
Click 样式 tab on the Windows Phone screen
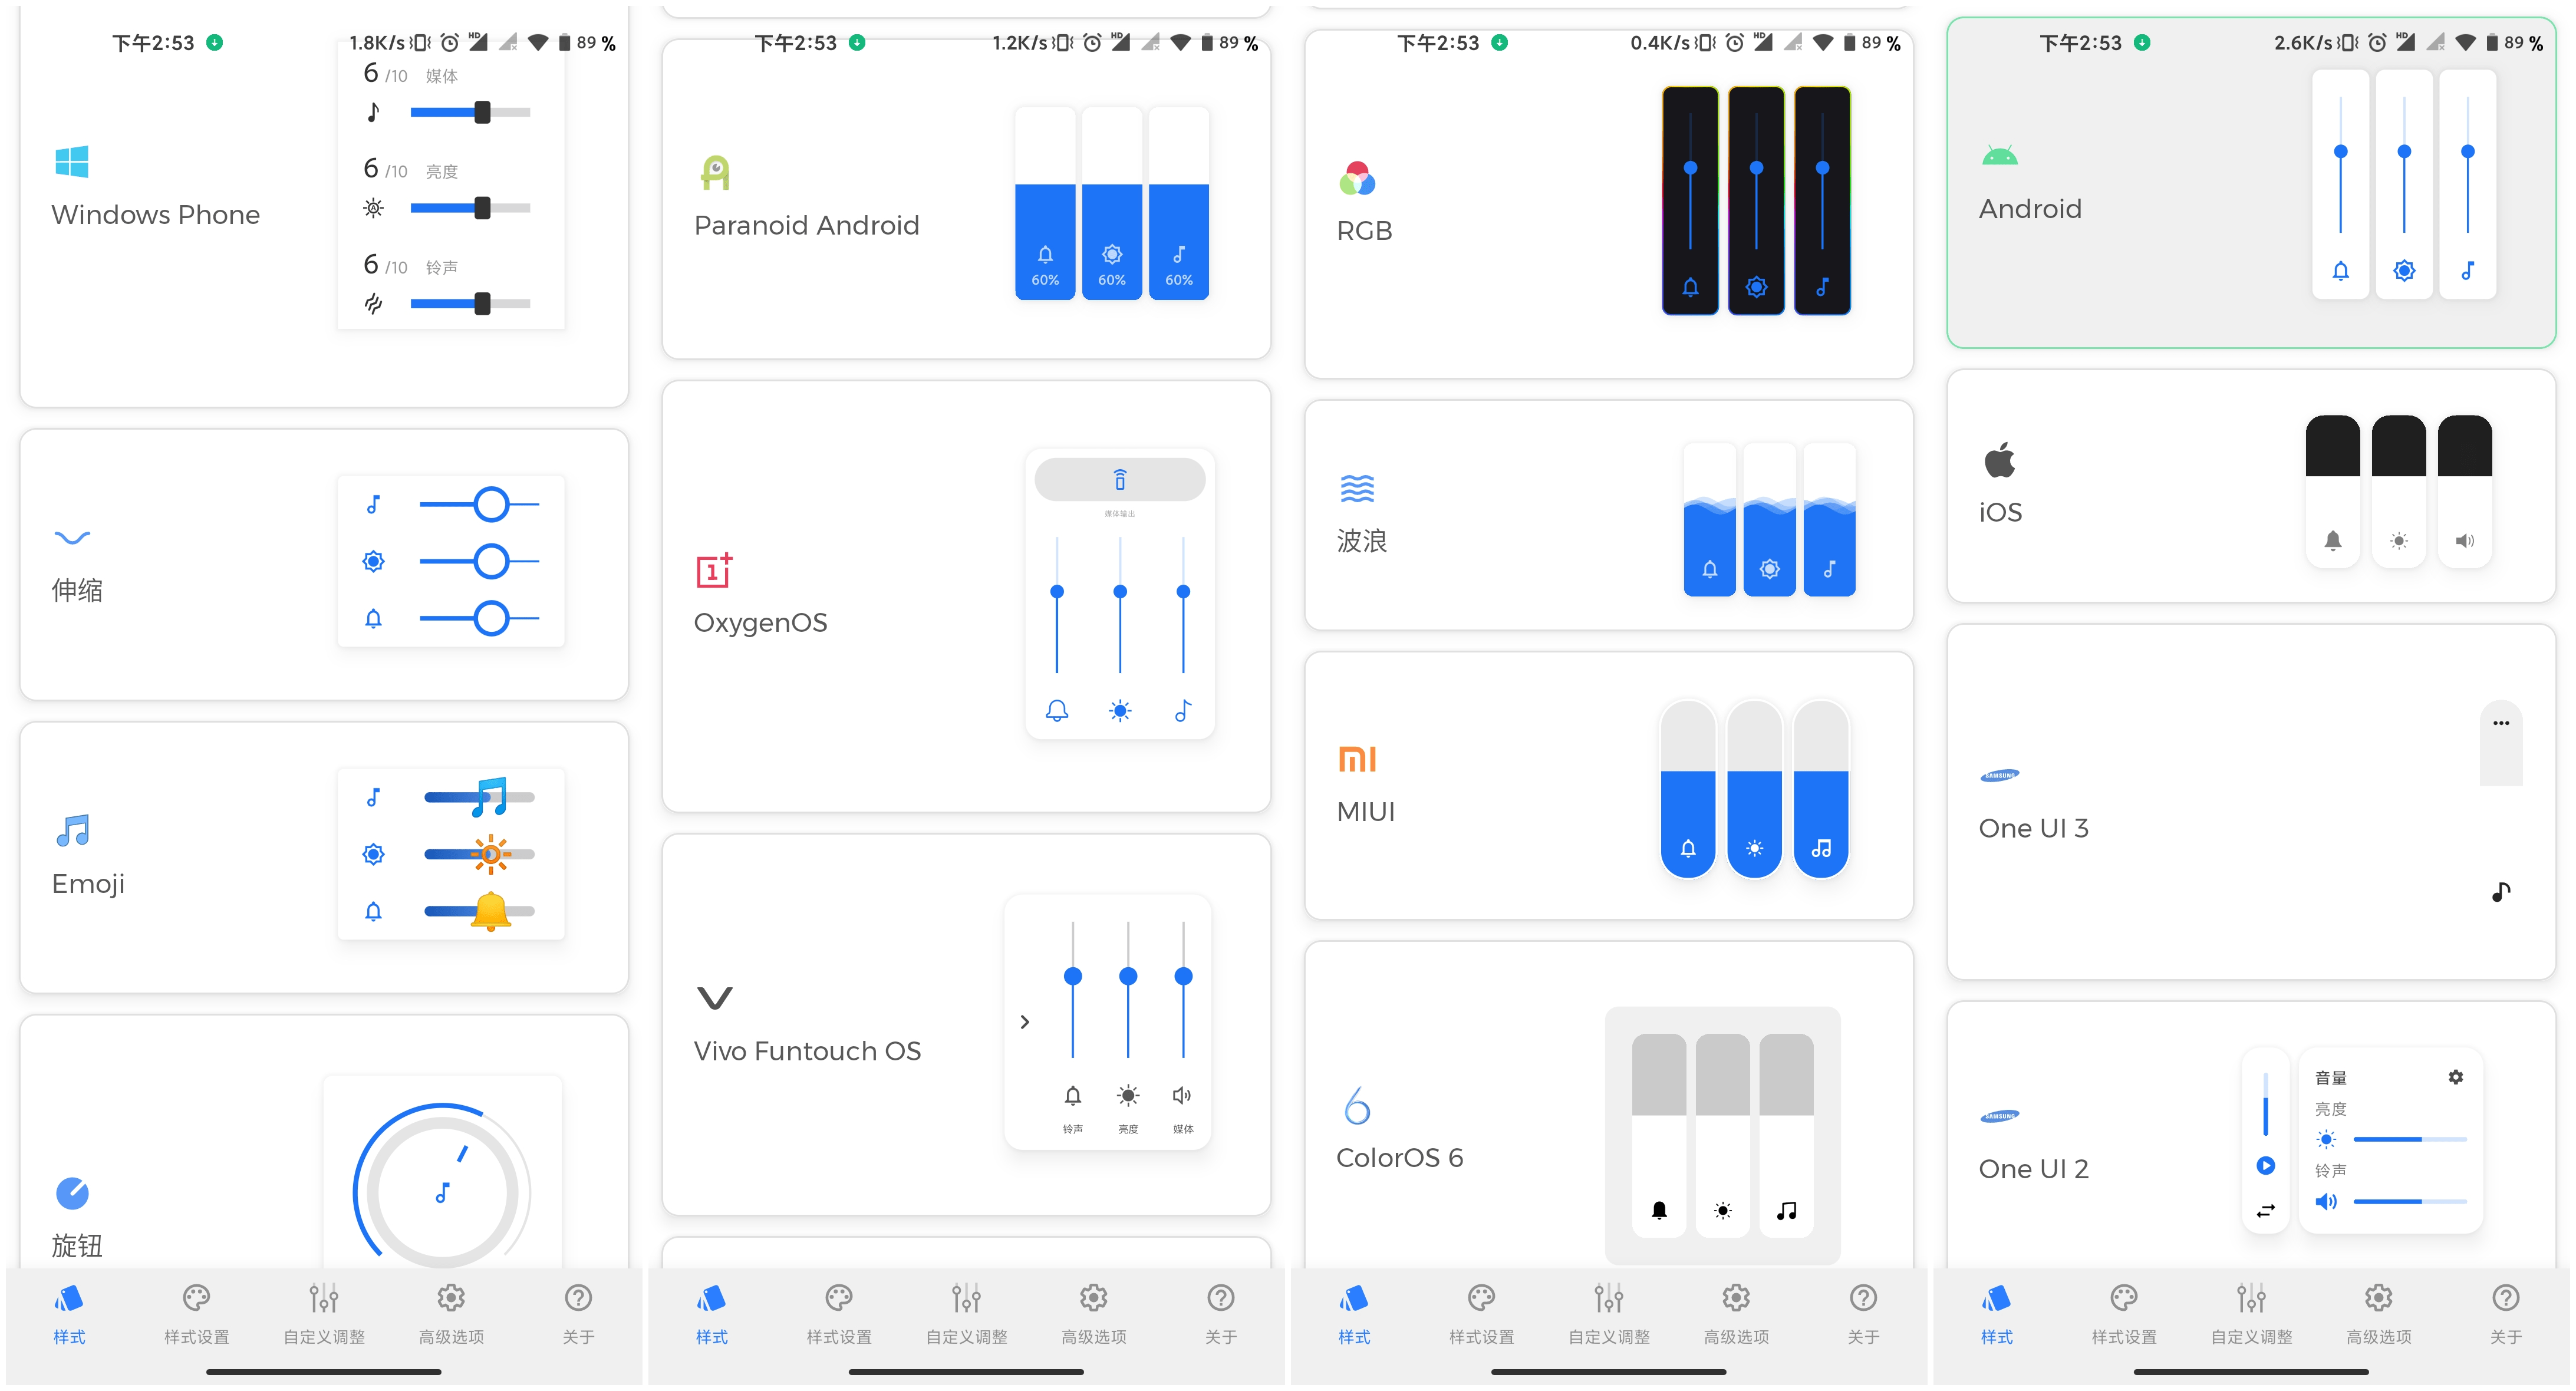[x=69, y=1315]
